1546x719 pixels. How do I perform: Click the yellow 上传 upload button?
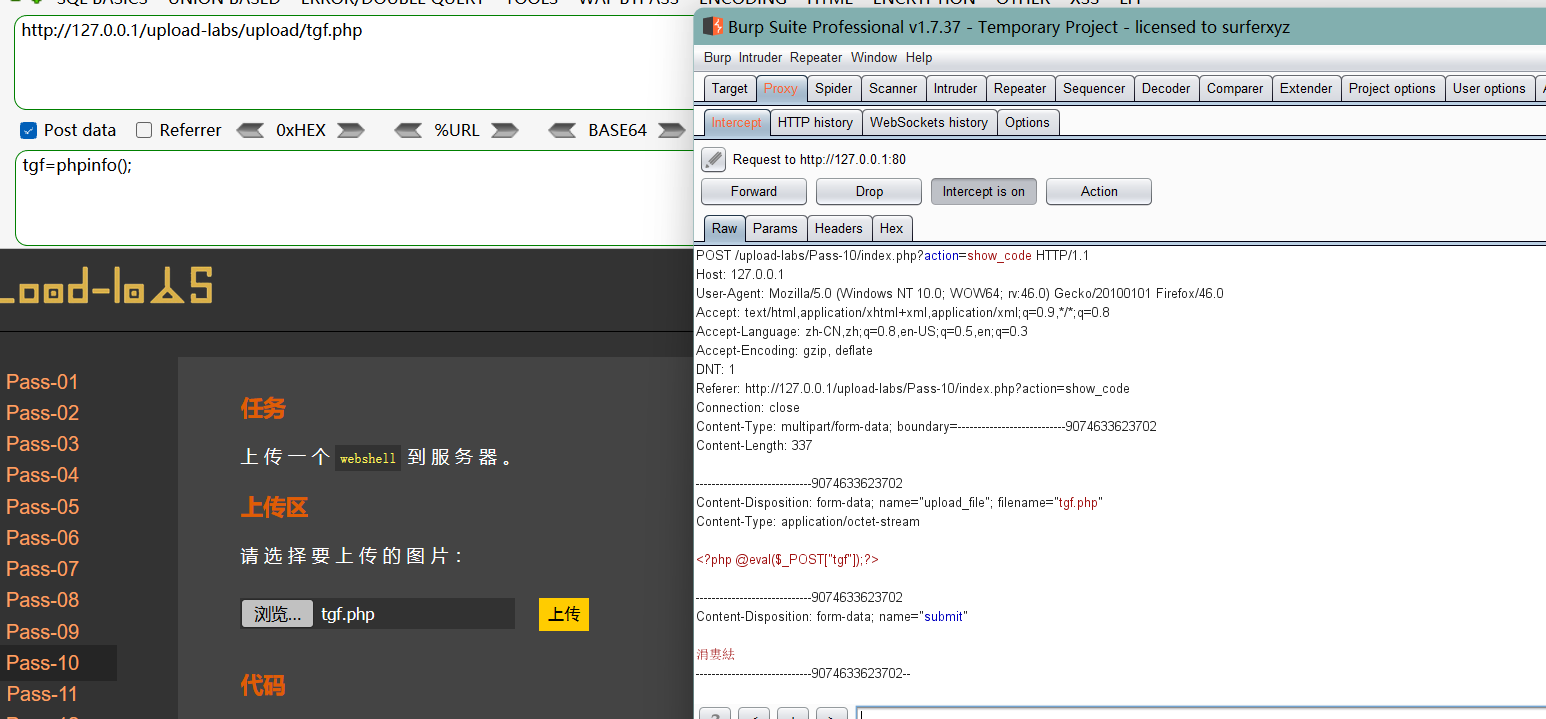(x=564, y=614)
